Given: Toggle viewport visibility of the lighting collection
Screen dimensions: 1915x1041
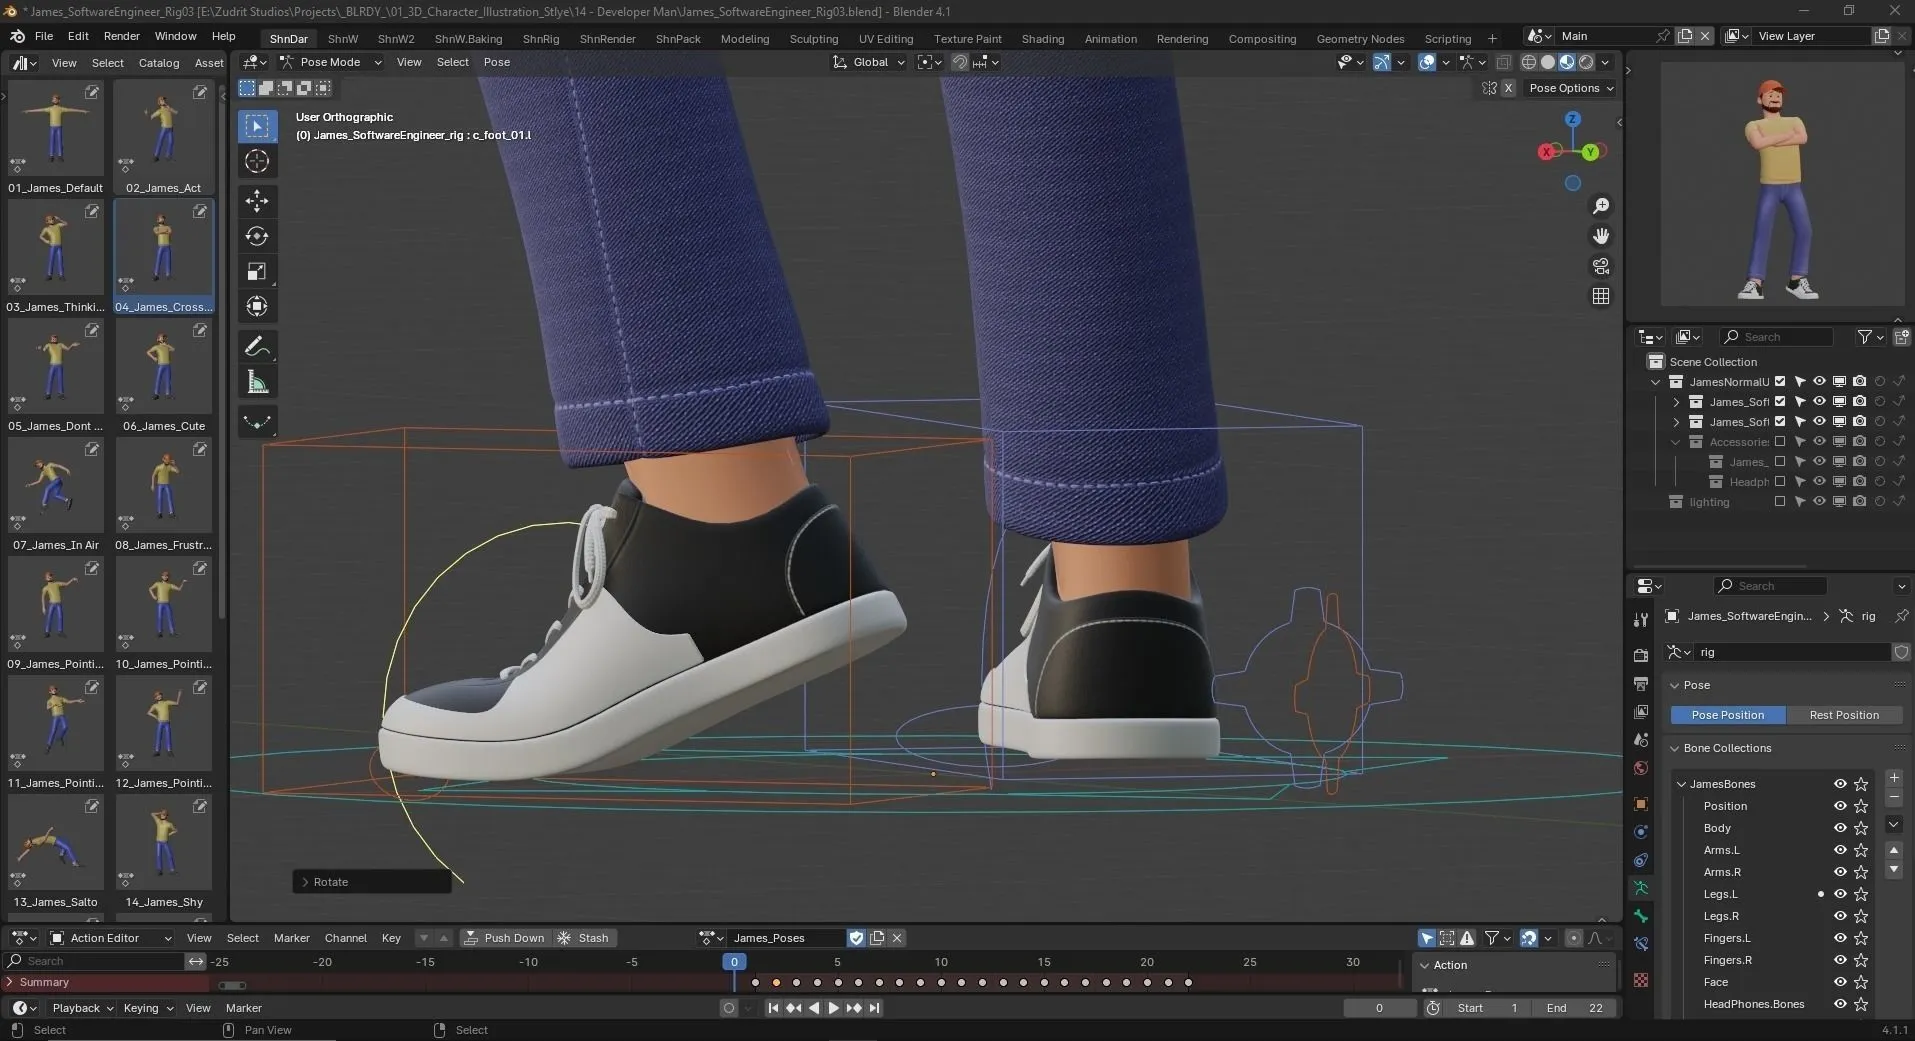Looking at the screenshot, I should [1820, 501].
